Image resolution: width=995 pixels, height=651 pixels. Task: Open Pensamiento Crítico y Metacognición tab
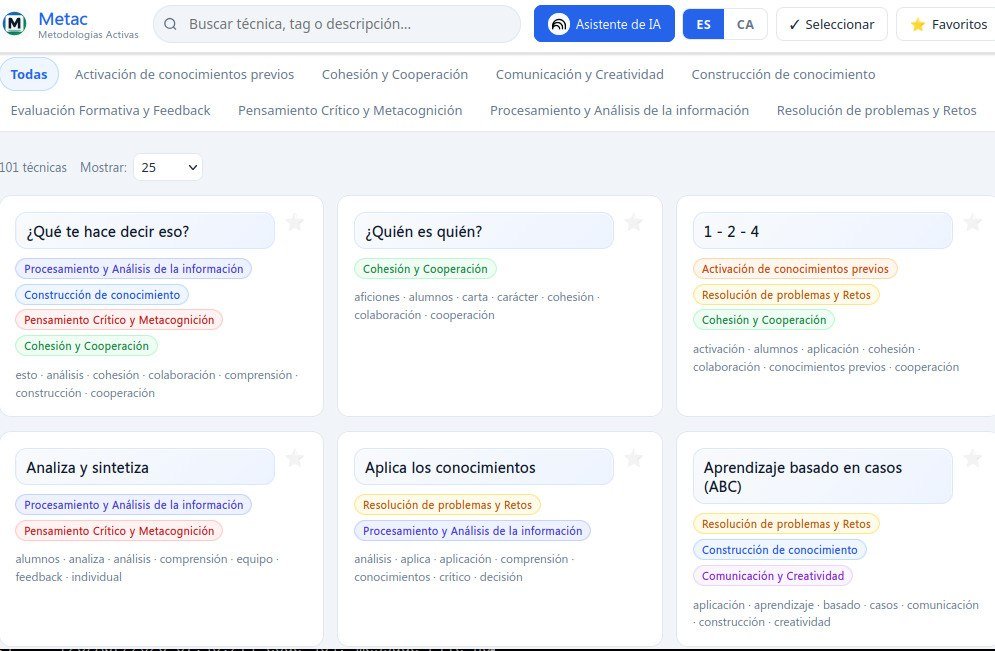pyautogui.click(x=350, y=110)
